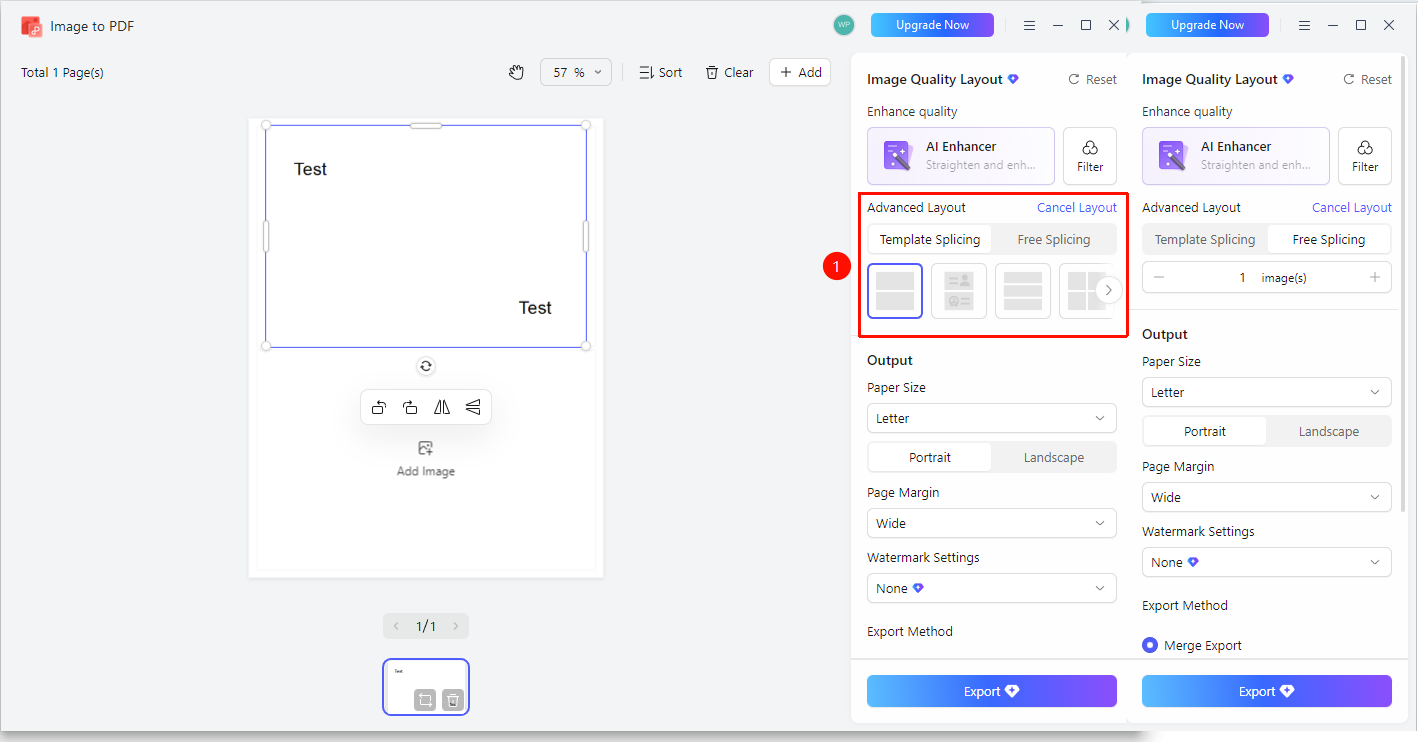Open the Paper Size dropdown below the template thumbnails
This screenshot has height=742, width=1418.
(x=992, y=418)
